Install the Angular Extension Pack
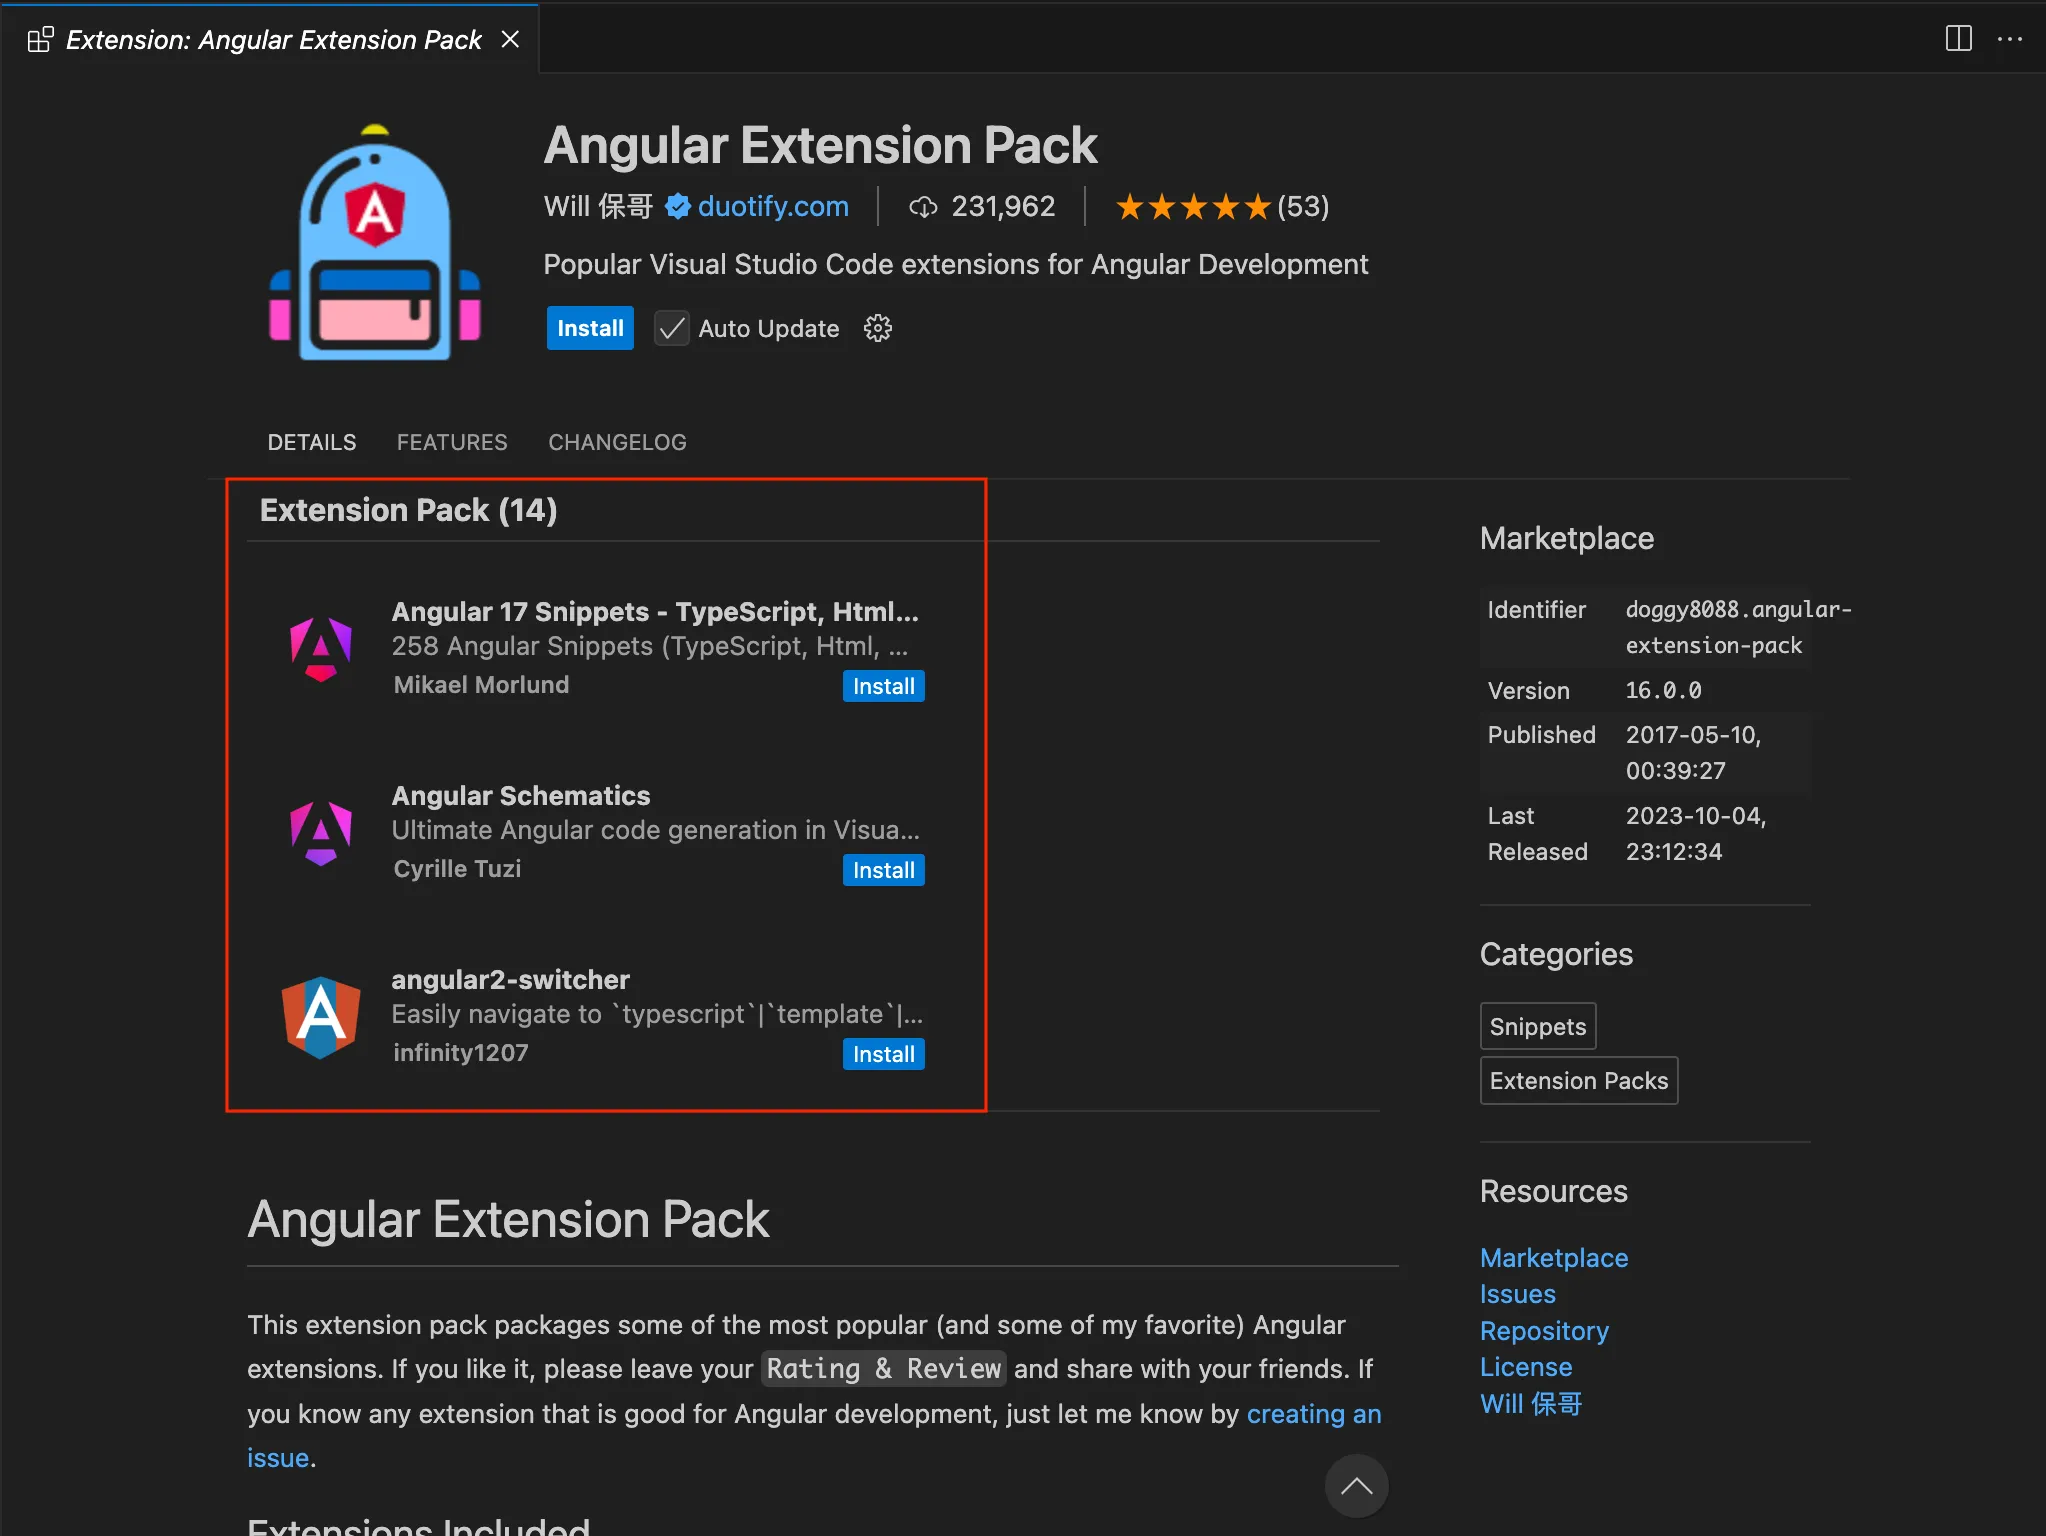The width and height of the screenshot is (2046, 1536). 590,328
